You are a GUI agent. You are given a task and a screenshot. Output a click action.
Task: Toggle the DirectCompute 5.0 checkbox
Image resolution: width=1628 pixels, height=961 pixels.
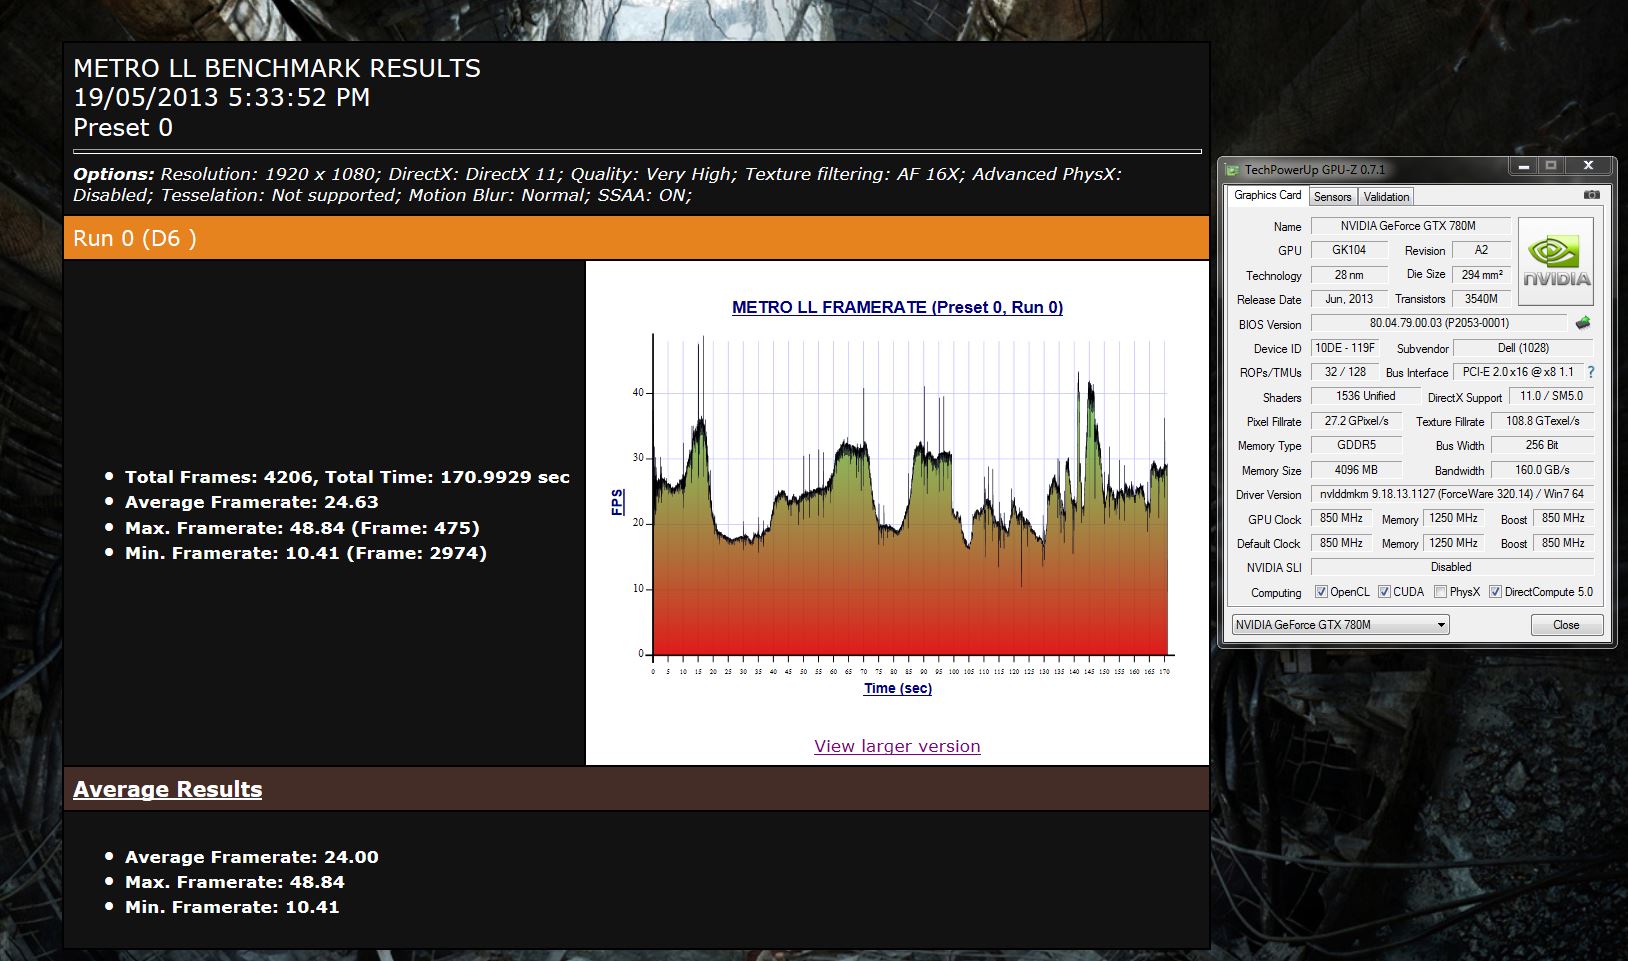pos(1495,592)
